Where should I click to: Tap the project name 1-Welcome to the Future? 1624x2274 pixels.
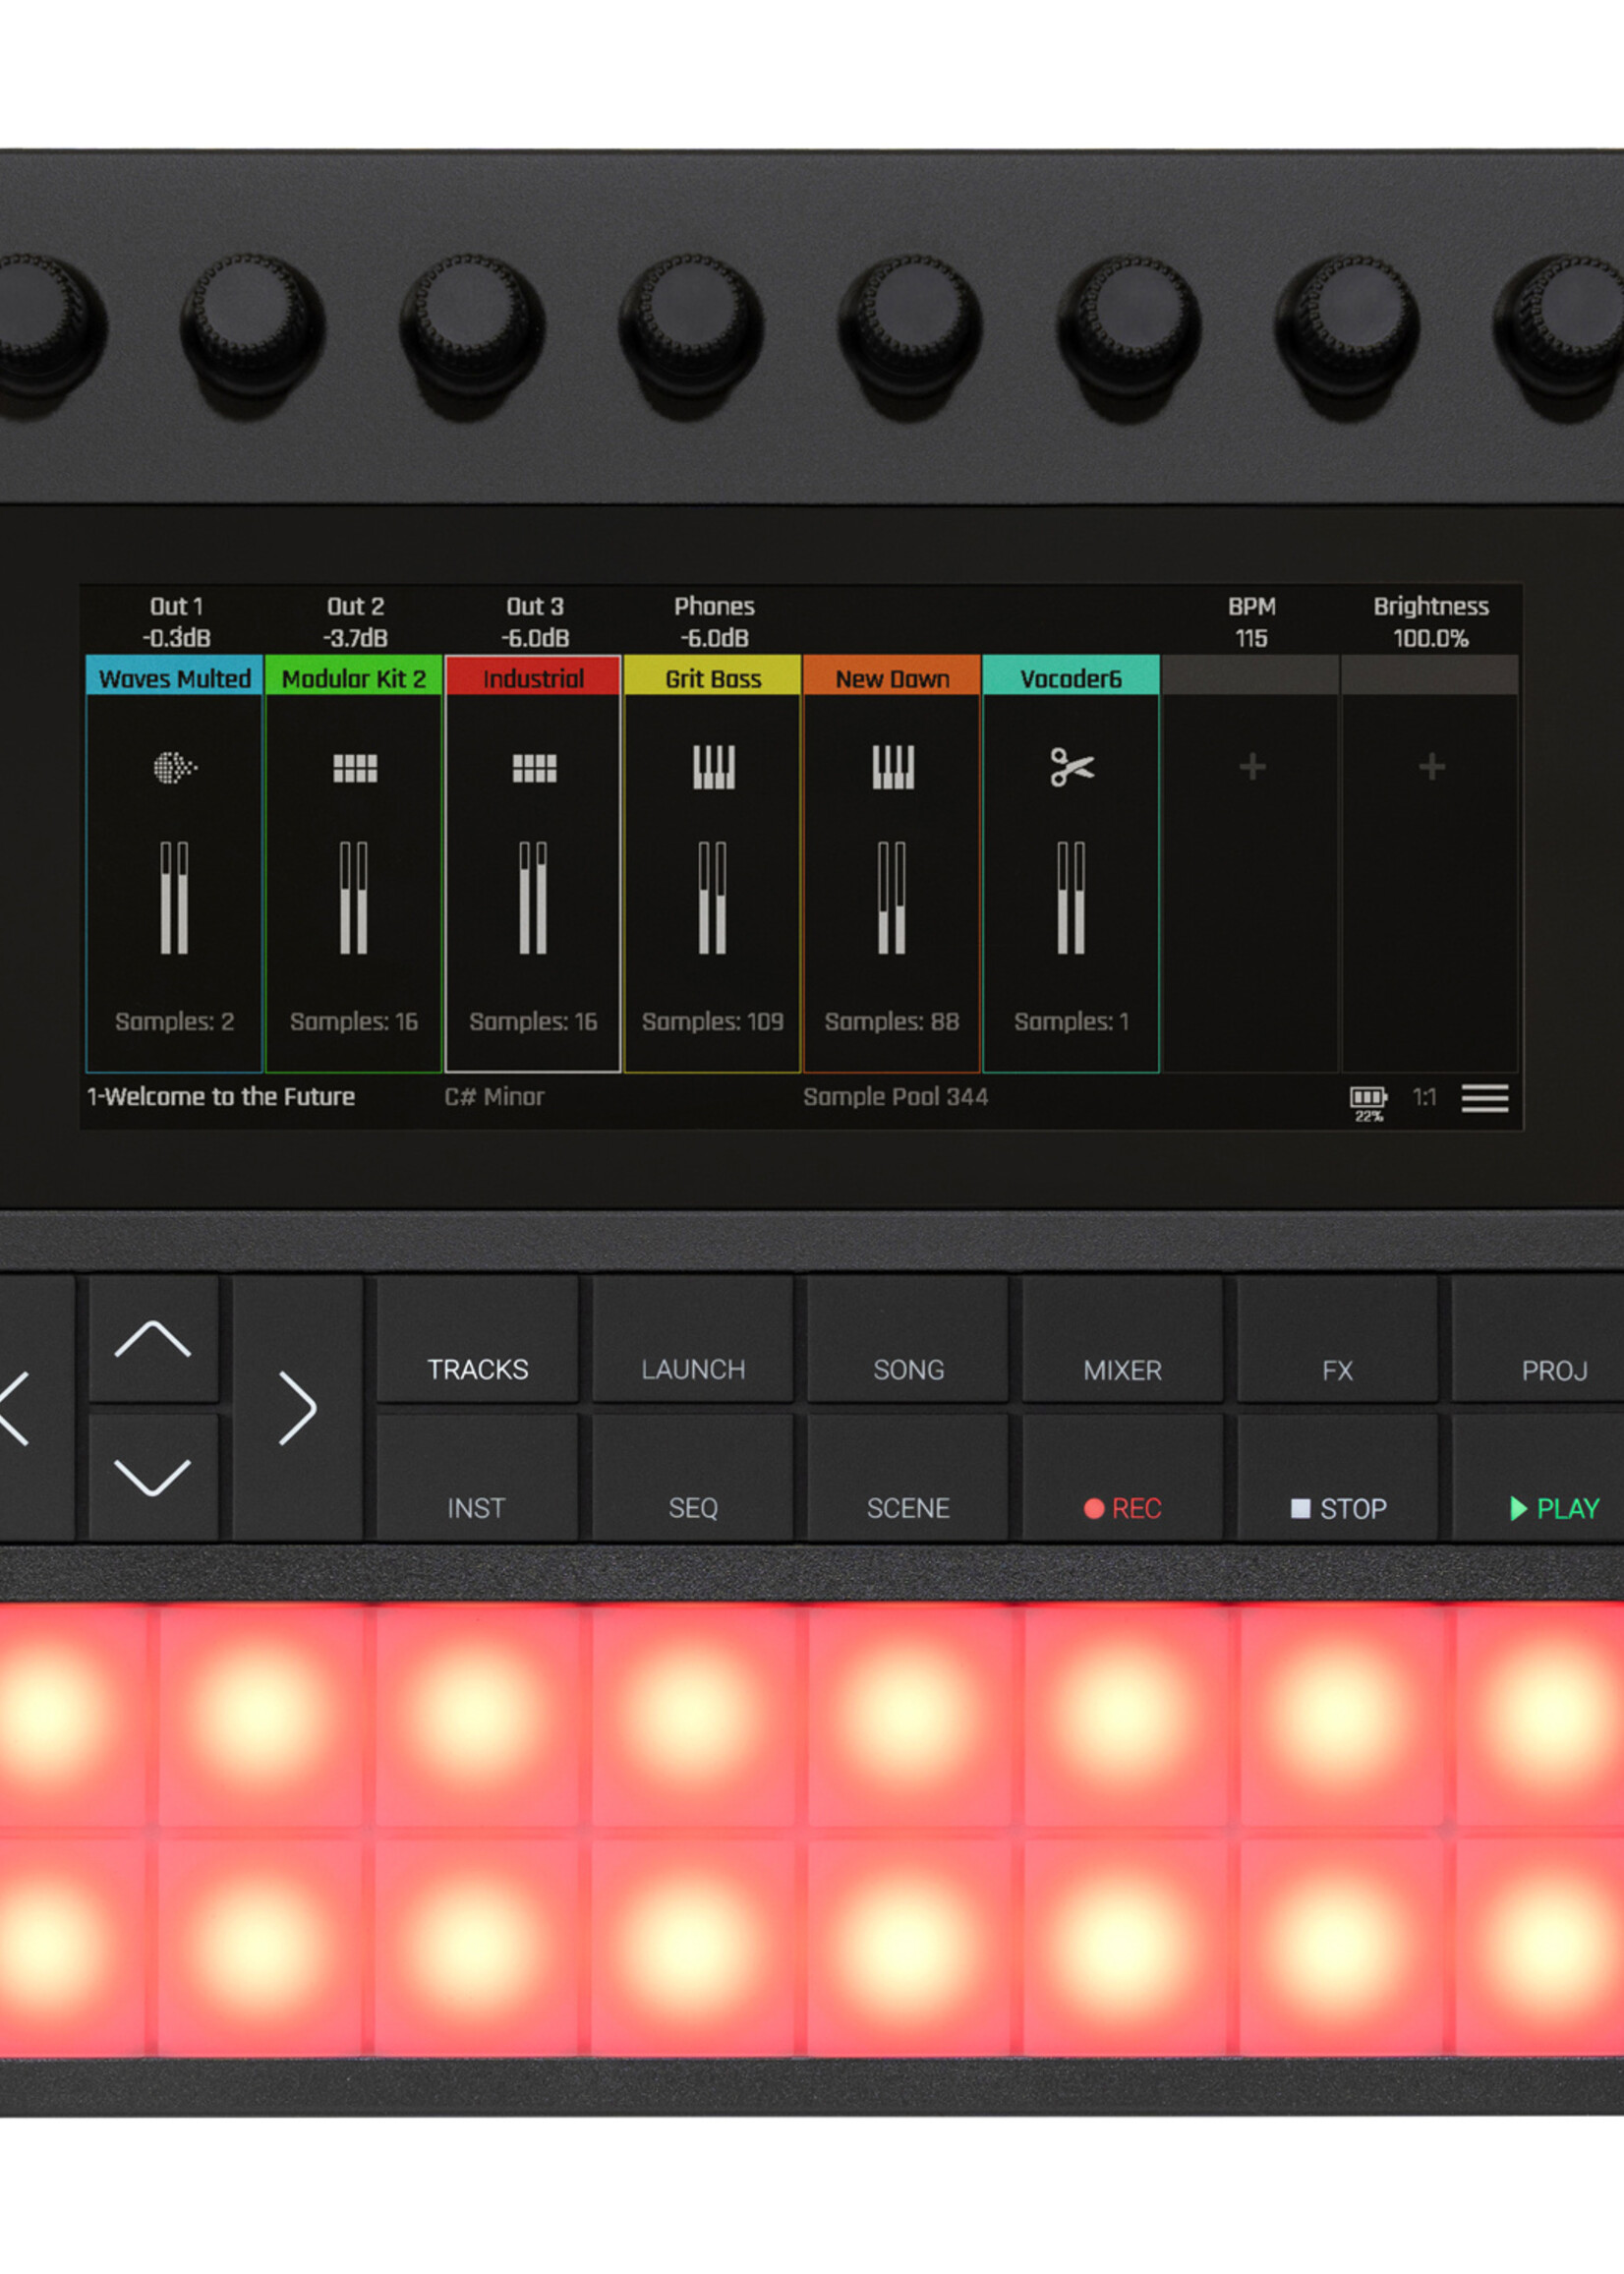pyautogui.click(x=221, y=1097)
